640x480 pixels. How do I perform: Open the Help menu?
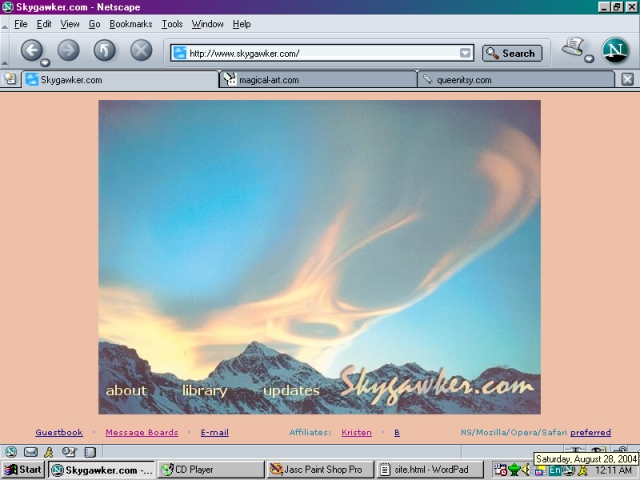pyautogui.click(x=242, y=24)
